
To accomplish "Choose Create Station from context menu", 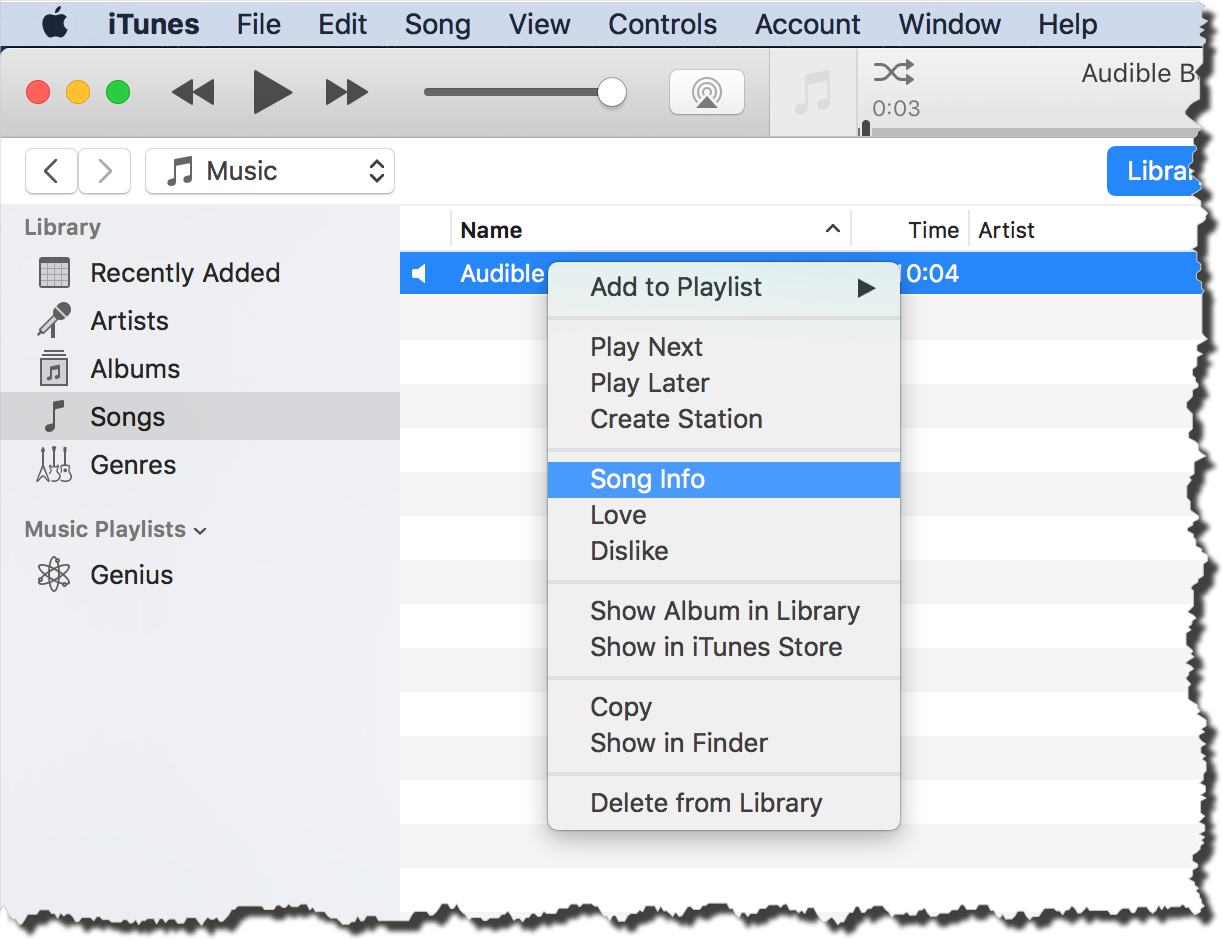I will point(724,419).
